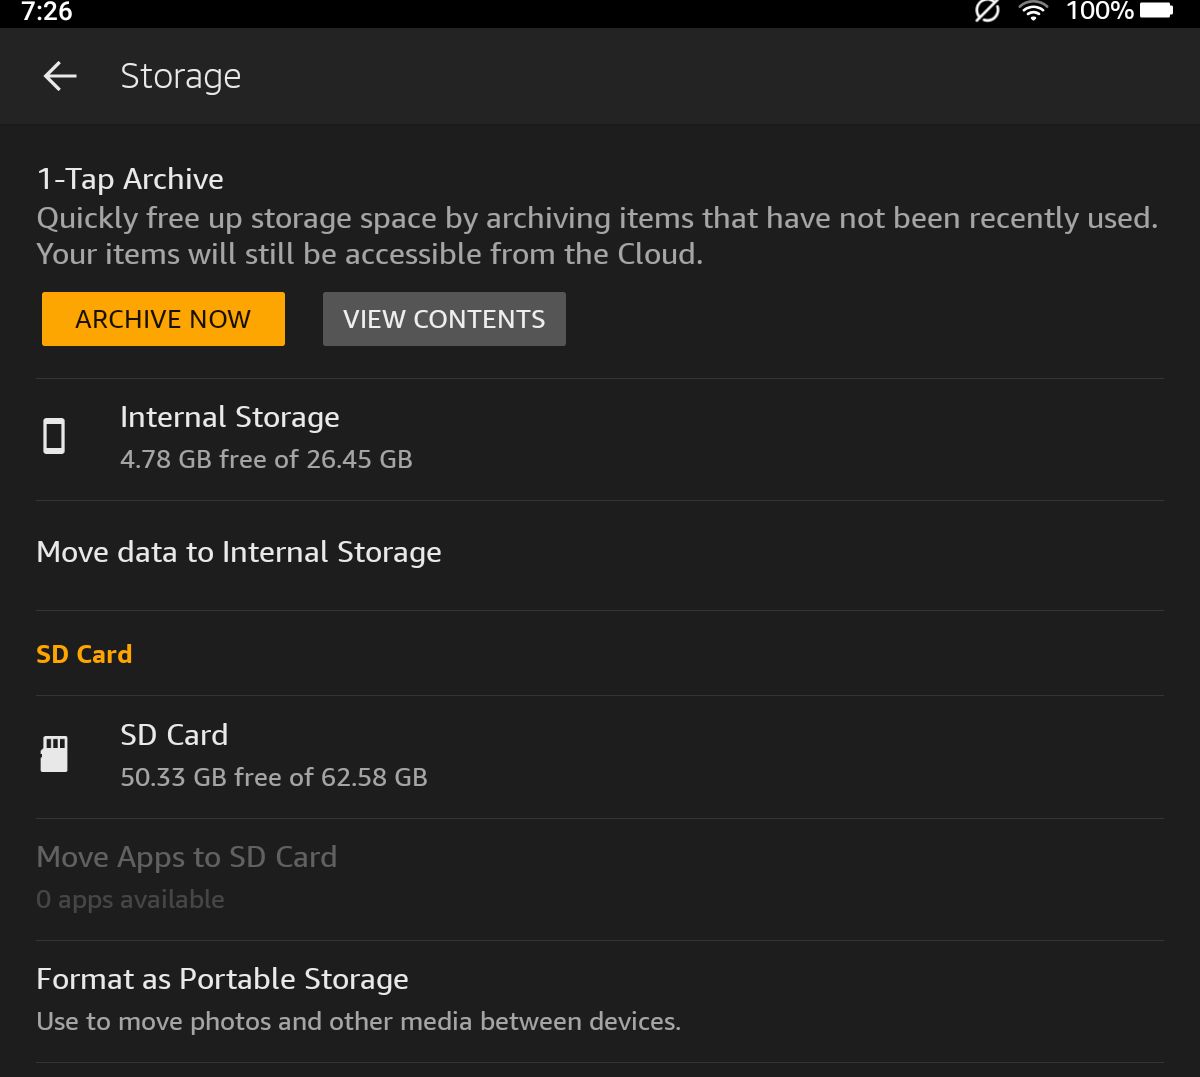Tap the 7:26 clock in status bar

[46, 12]
